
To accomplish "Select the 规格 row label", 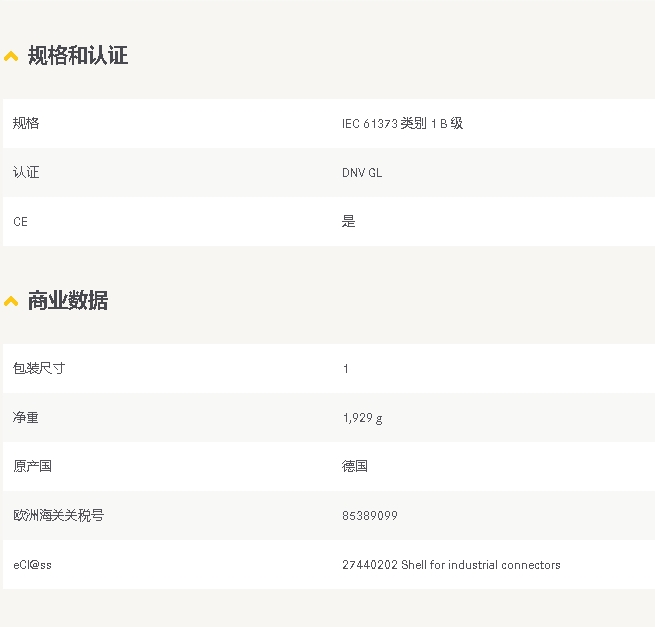I will [26, 123].
